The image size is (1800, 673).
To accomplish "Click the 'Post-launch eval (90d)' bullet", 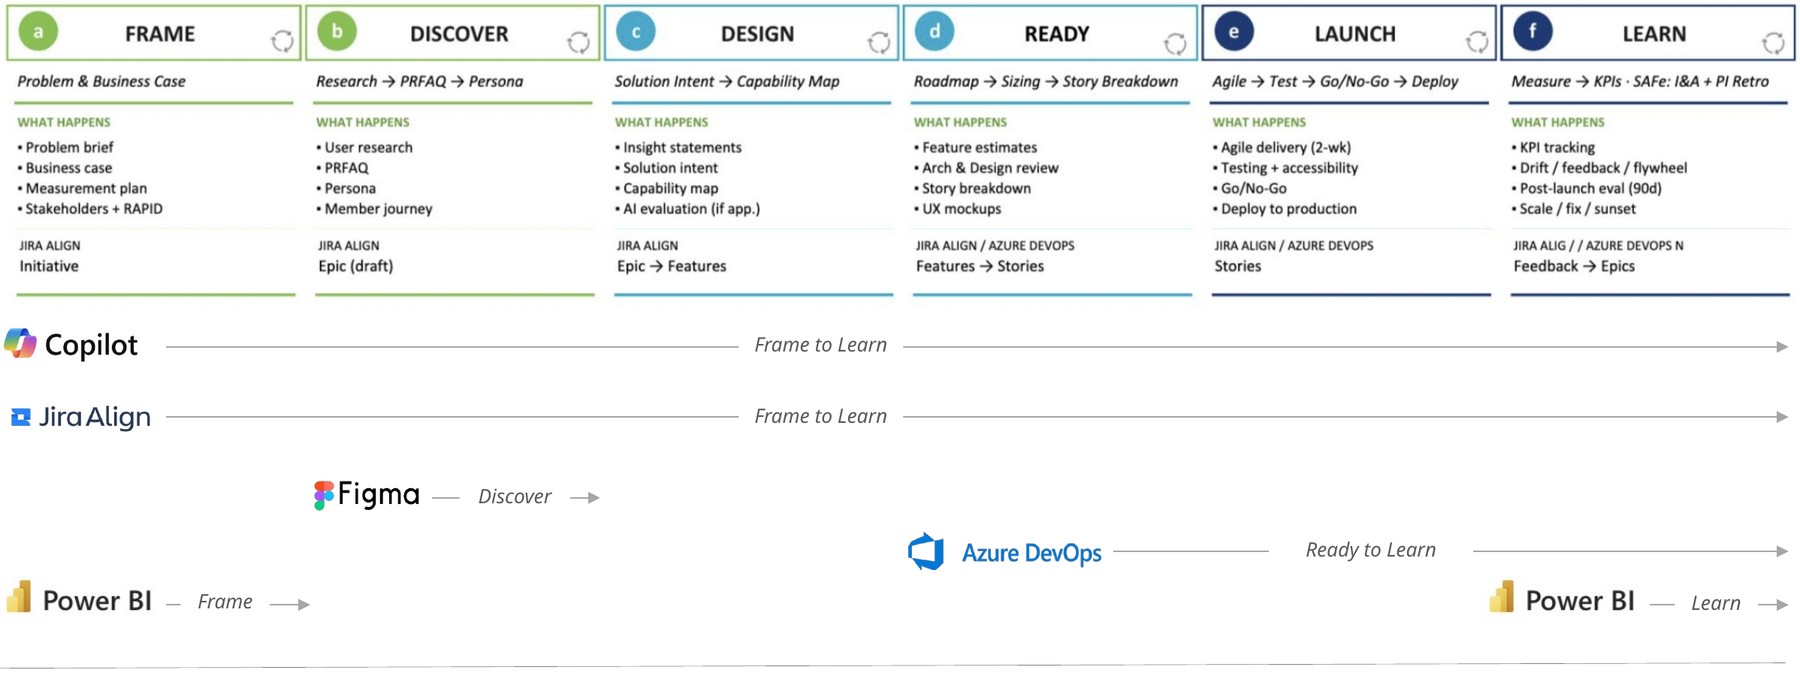I will (x=1586, y=188).
